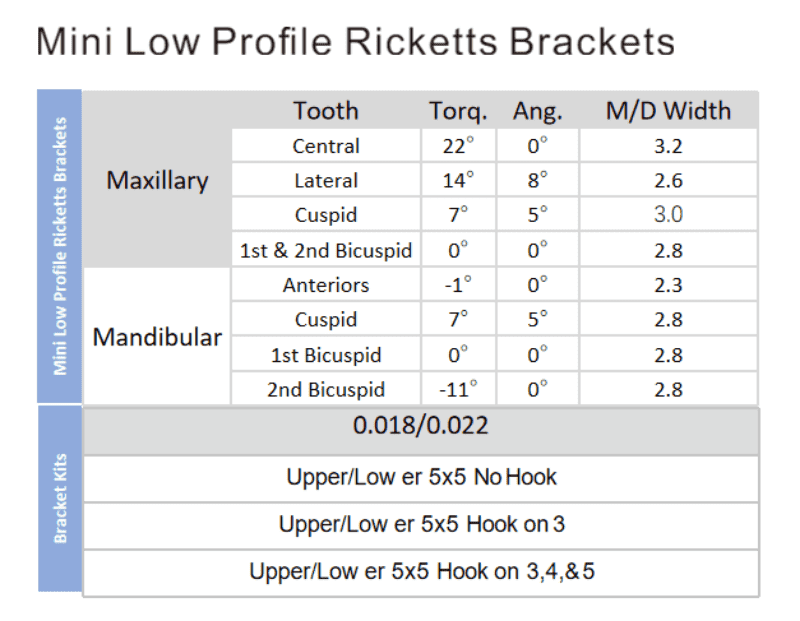Image resolution: width=800 pixels, height=621 pixels.
Task: Select the Maxillary group cell
Action: coord(157,181)
